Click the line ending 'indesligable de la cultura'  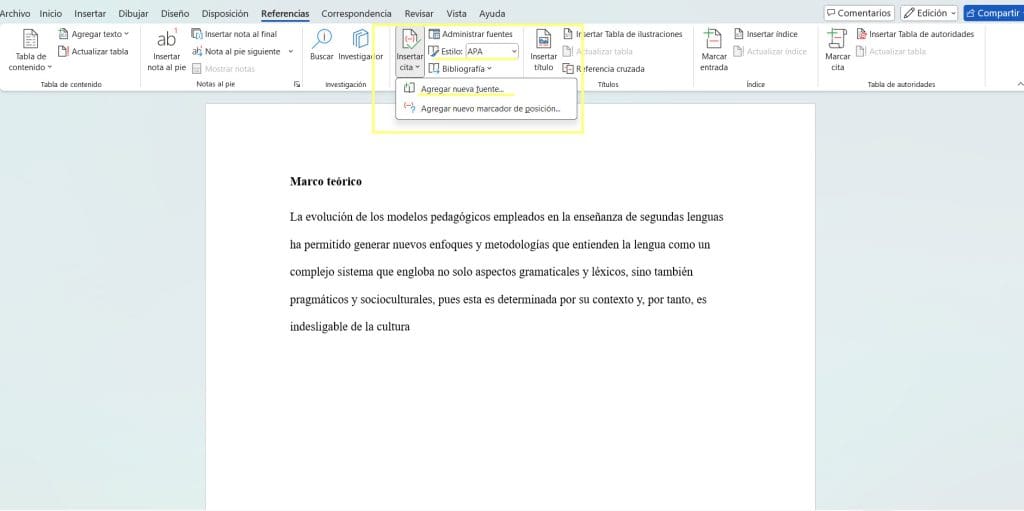coord(349,327)
